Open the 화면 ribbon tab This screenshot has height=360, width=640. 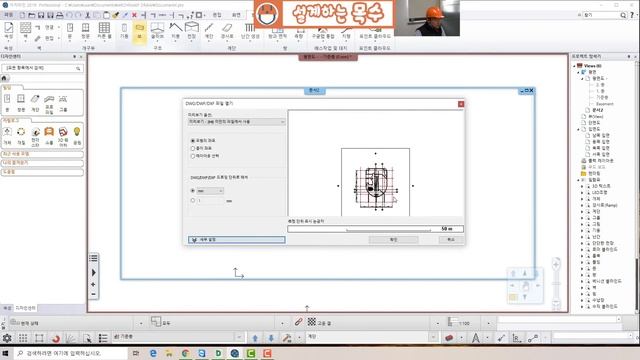click(x=236, y=15)
